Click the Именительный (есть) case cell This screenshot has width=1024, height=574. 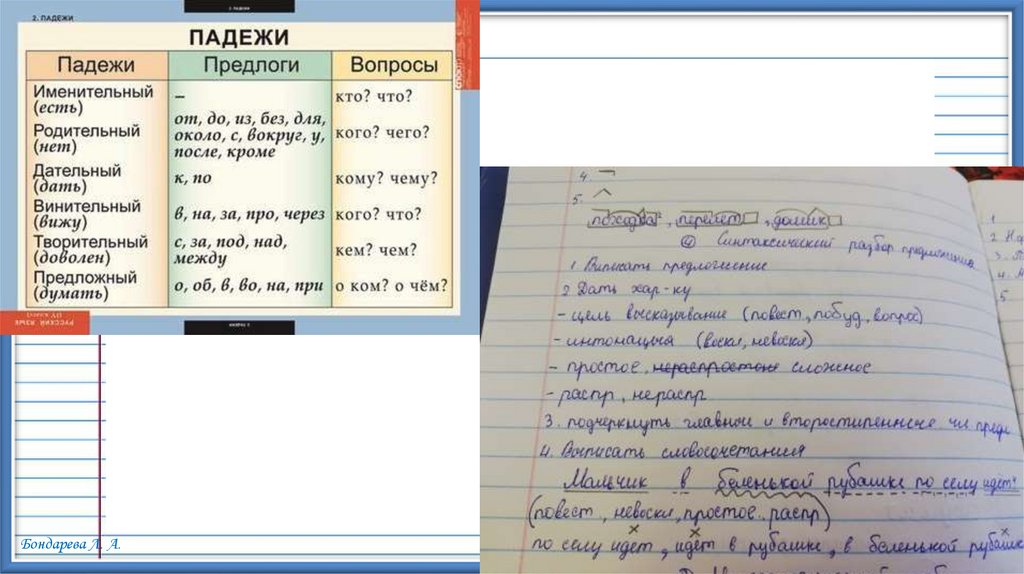pos(93,99)
